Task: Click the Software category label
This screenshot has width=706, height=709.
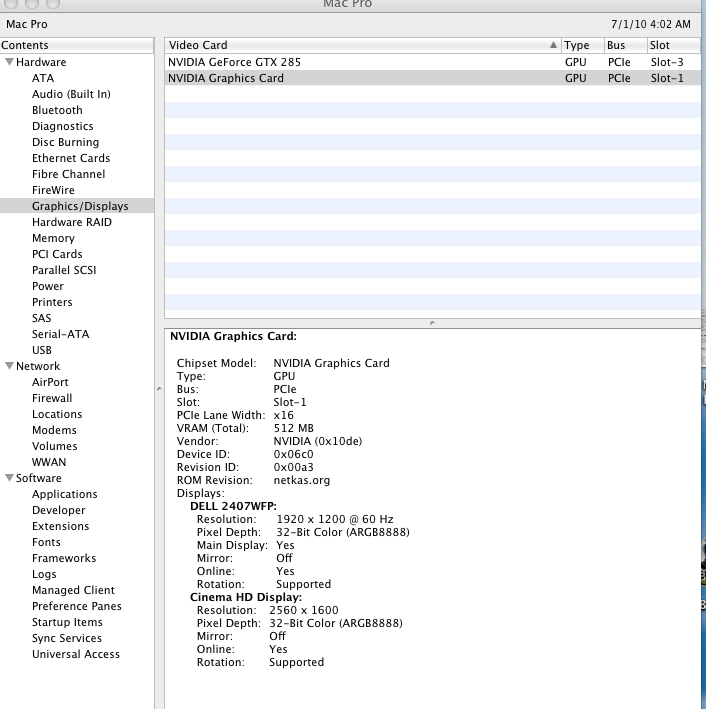Action: coord(38,478)
